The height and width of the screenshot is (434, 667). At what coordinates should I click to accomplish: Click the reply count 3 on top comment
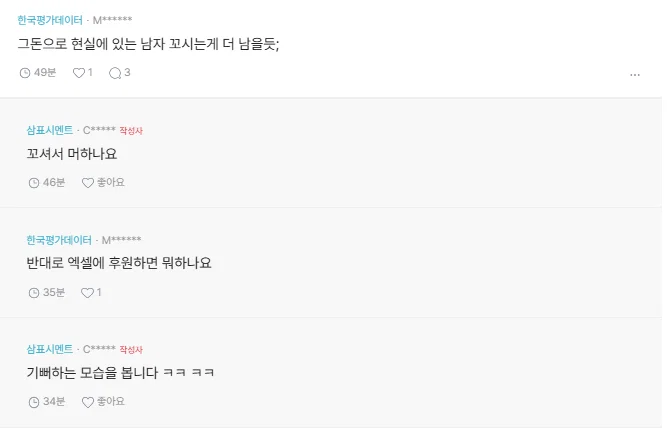click(127, 73)
